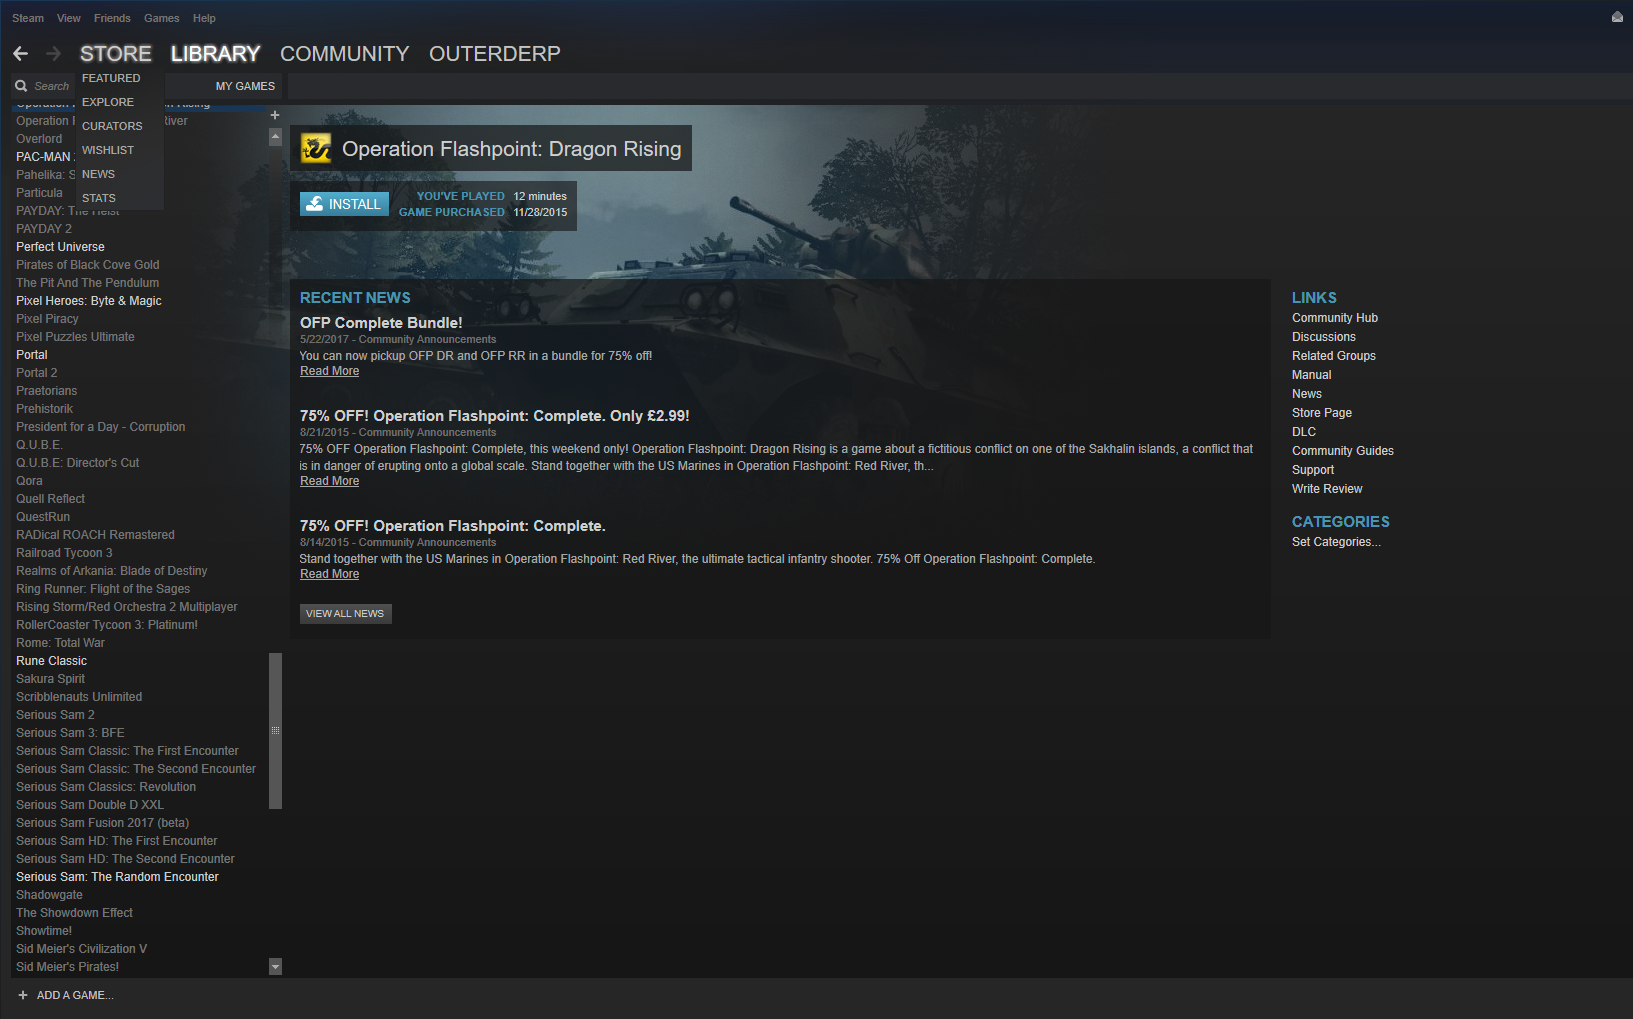
Task: Select Railroad Tycoon 3
Action: point(64,553)
